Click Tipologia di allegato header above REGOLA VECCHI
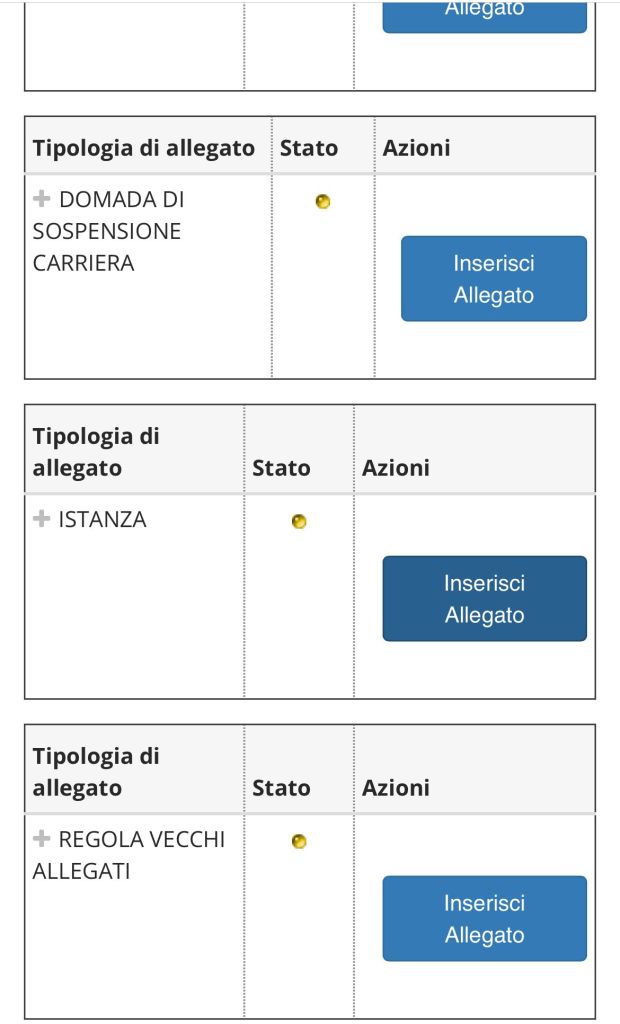The width and height of the screenshot is (620, 1024). [96, 772]
